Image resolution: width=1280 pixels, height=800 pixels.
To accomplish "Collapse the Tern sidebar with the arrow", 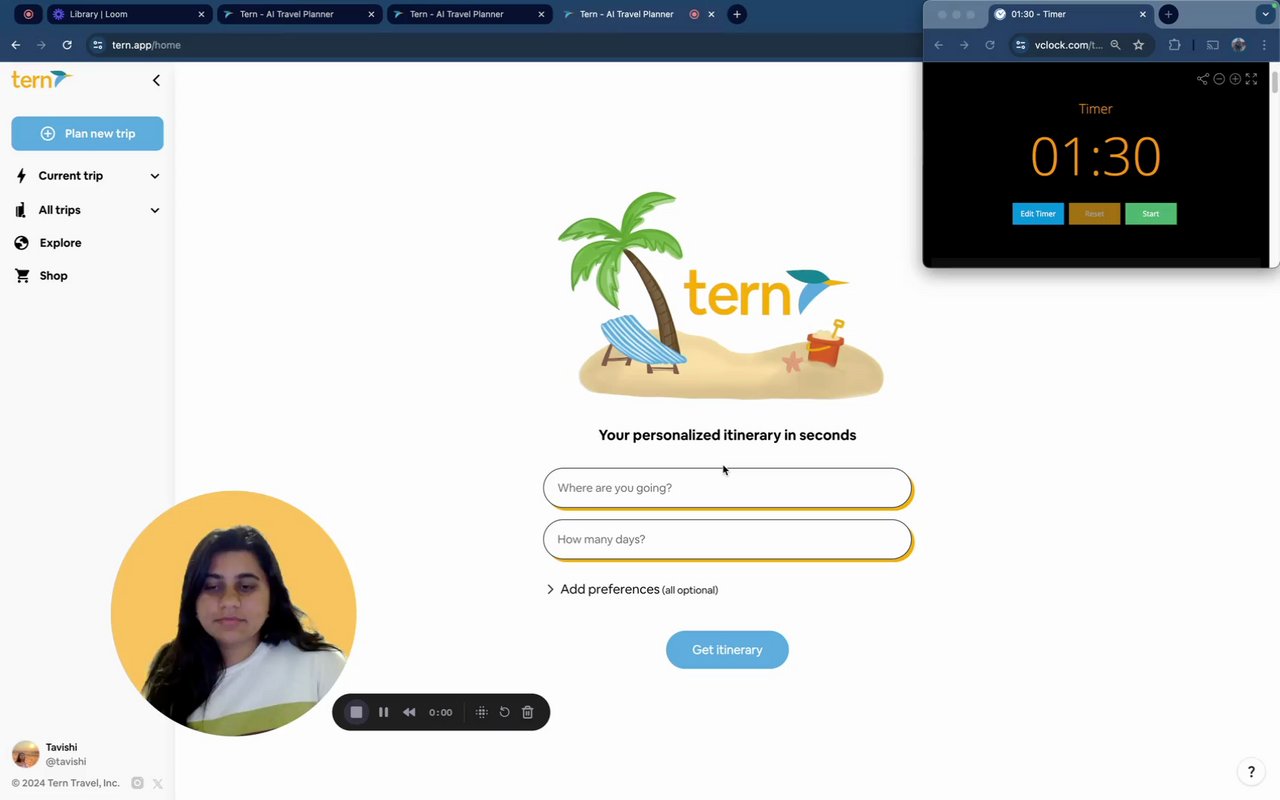I will click(x=156, y=80).
